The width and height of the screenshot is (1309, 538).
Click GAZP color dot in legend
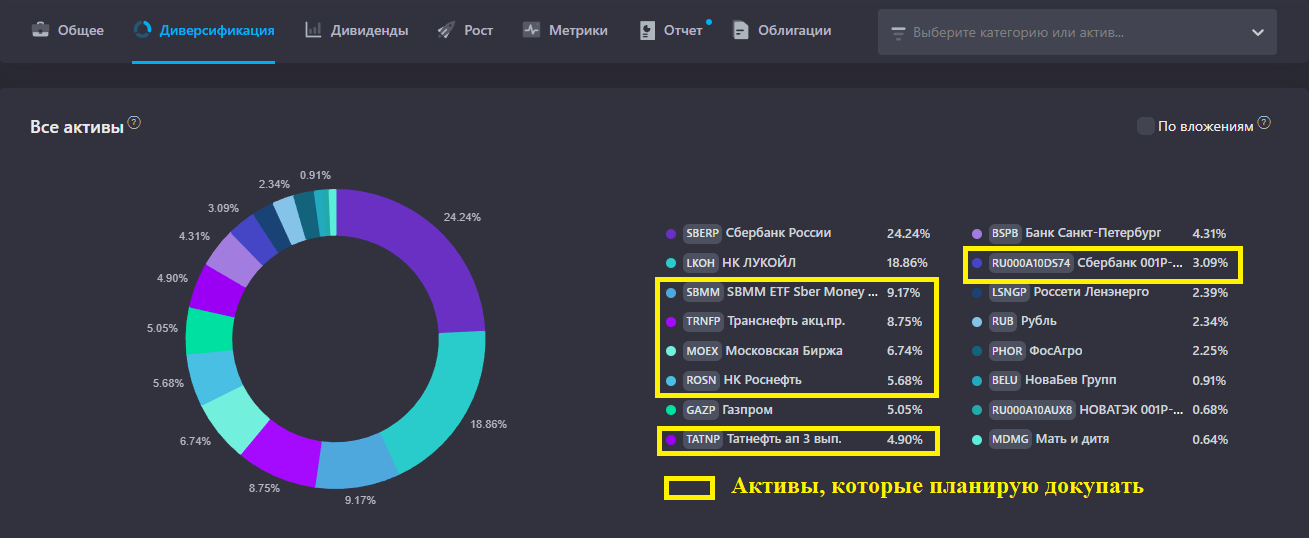(x=671, y=410)
